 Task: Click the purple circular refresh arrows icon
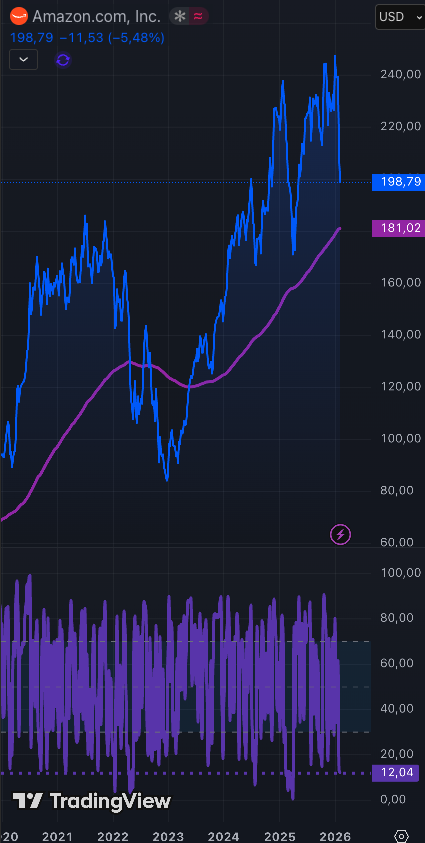pos(63,60)
